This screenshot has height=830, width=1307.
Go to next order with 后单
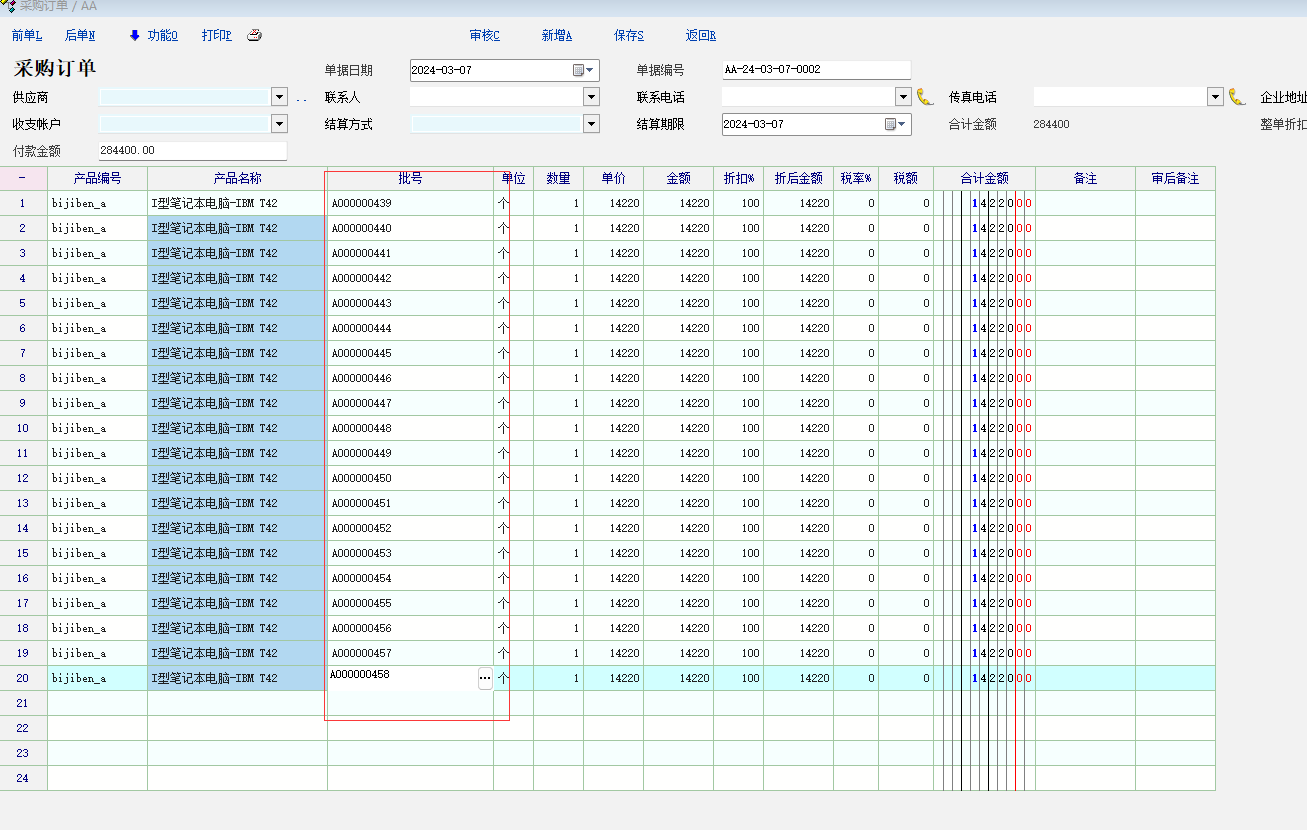80,35
